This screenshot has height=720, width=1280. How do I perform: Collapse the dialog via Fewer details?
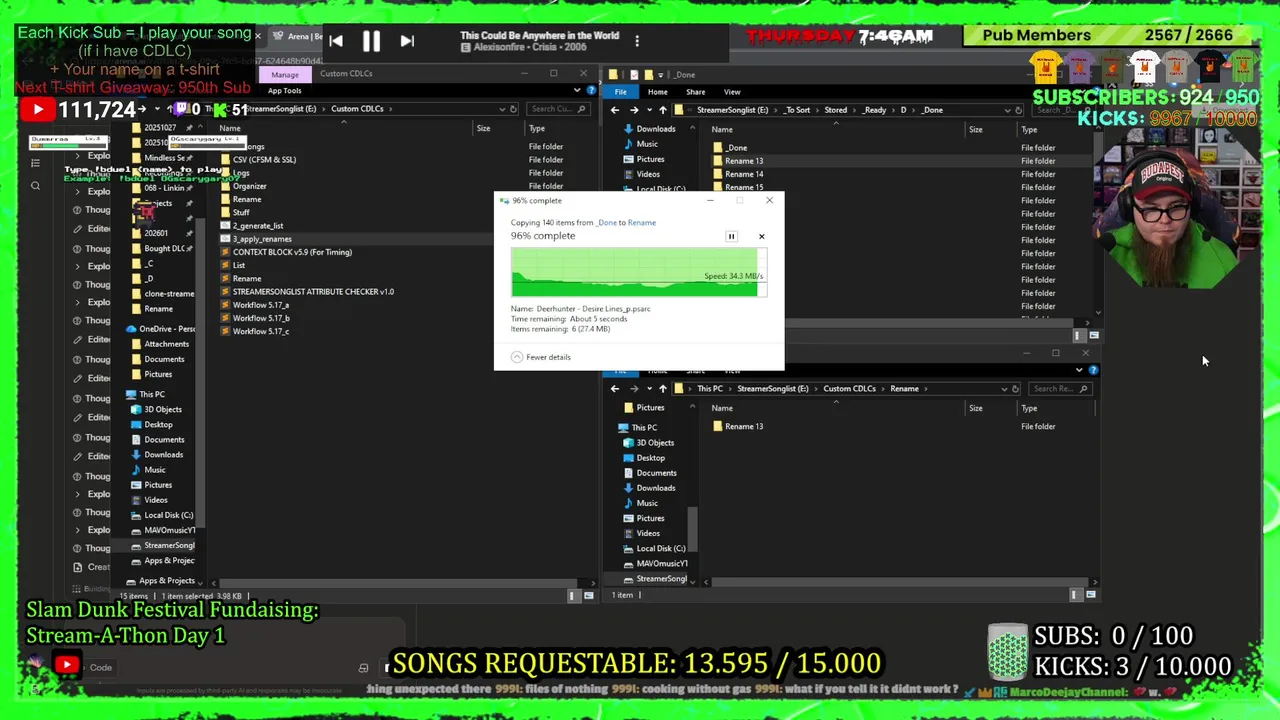[541, 357]
